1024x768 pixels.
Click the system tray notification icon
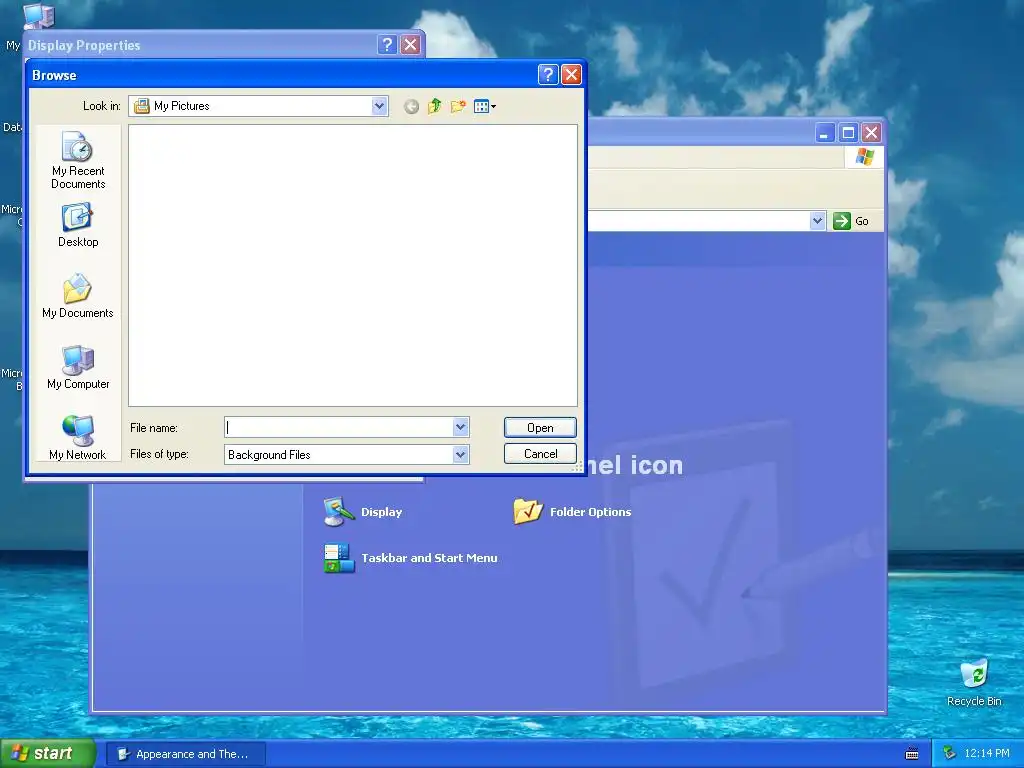pyautogui.click(x=950, y=754)
